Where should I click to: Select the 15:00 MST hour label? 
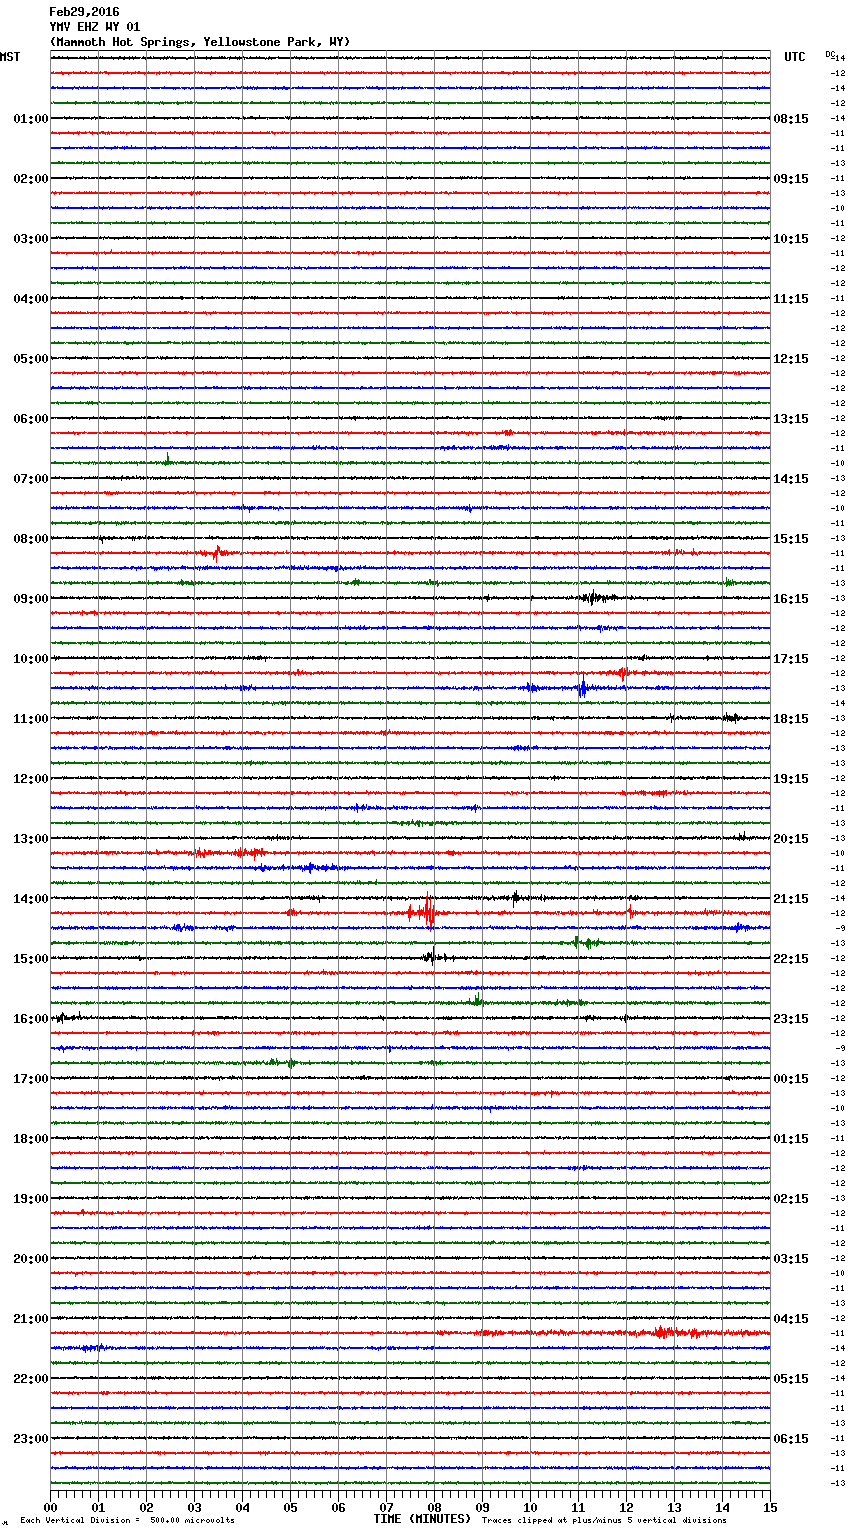tap(30, 959)
